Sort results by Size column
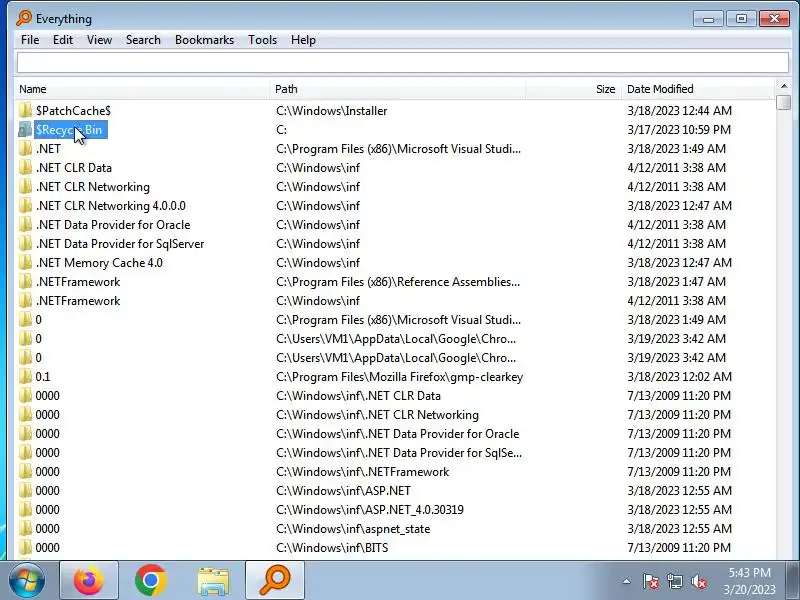This screenshot has width=800, height=600. click(573, 89)
